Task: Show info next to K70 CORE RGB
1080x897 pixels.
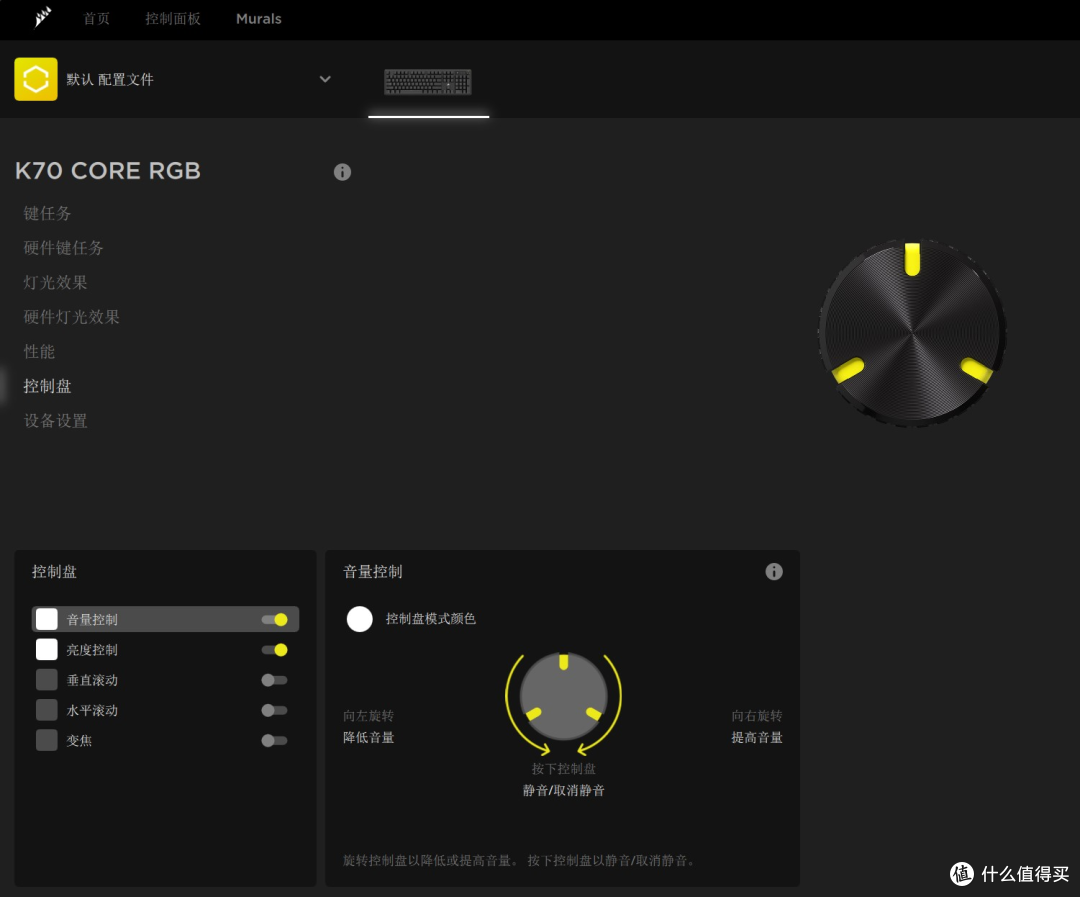Action: coord(342,172)
